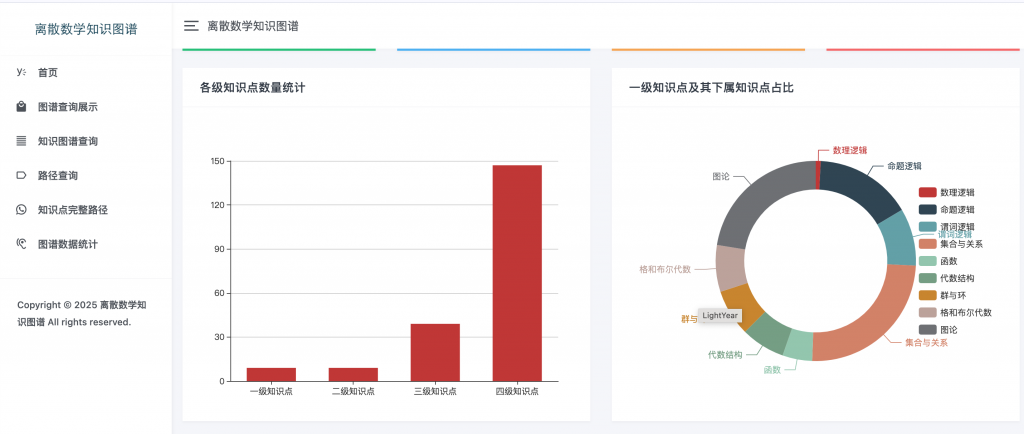Click the 各级知识点数量统计 card title

point(252,87)
